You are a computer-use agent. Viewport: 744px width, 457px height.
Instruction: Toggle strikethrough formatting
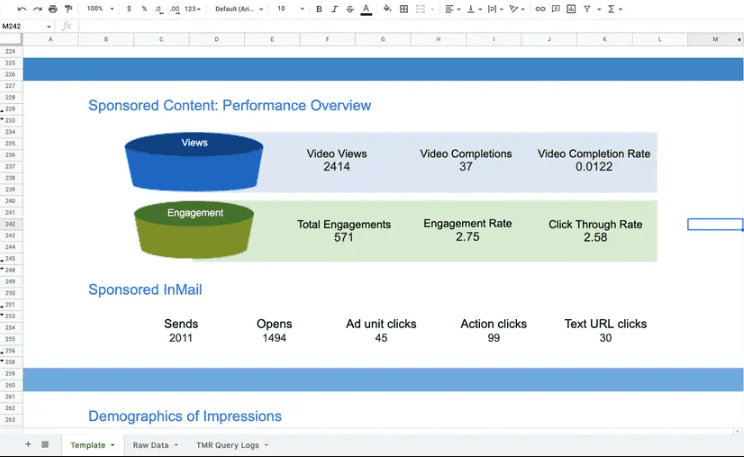click(x=350, y=9)
